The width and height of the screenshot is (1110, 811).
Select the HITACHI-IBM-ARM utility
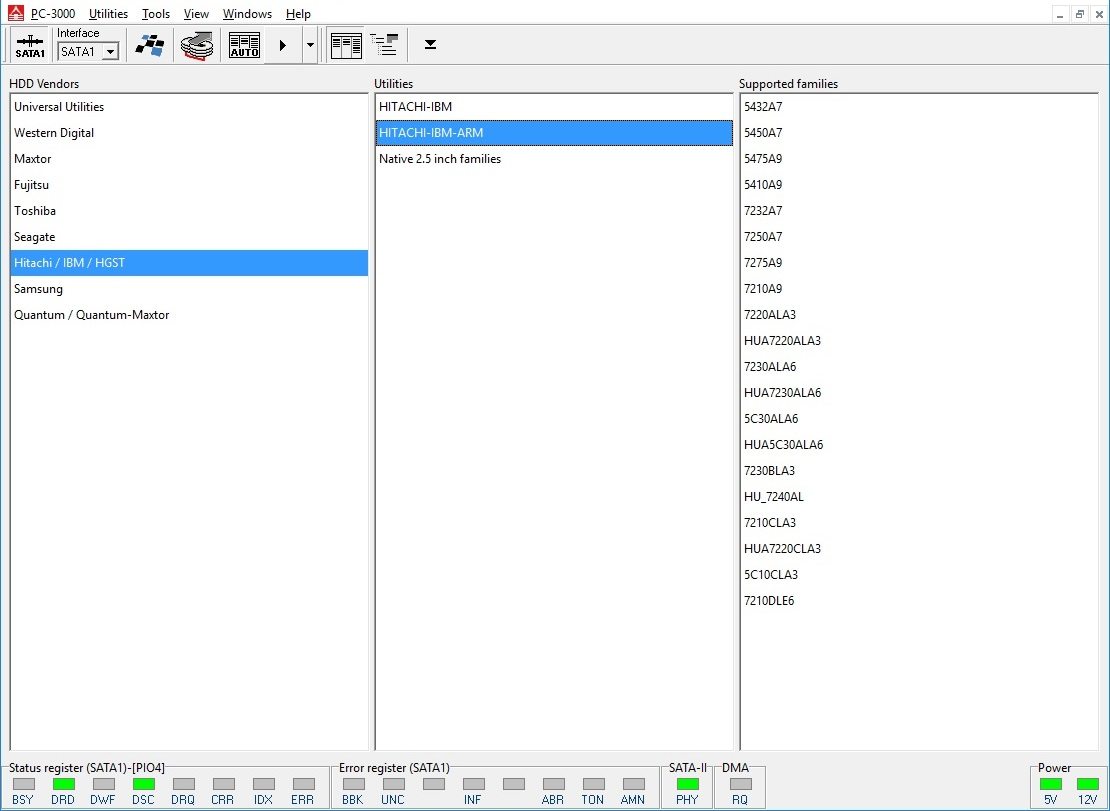coord(554,133)
